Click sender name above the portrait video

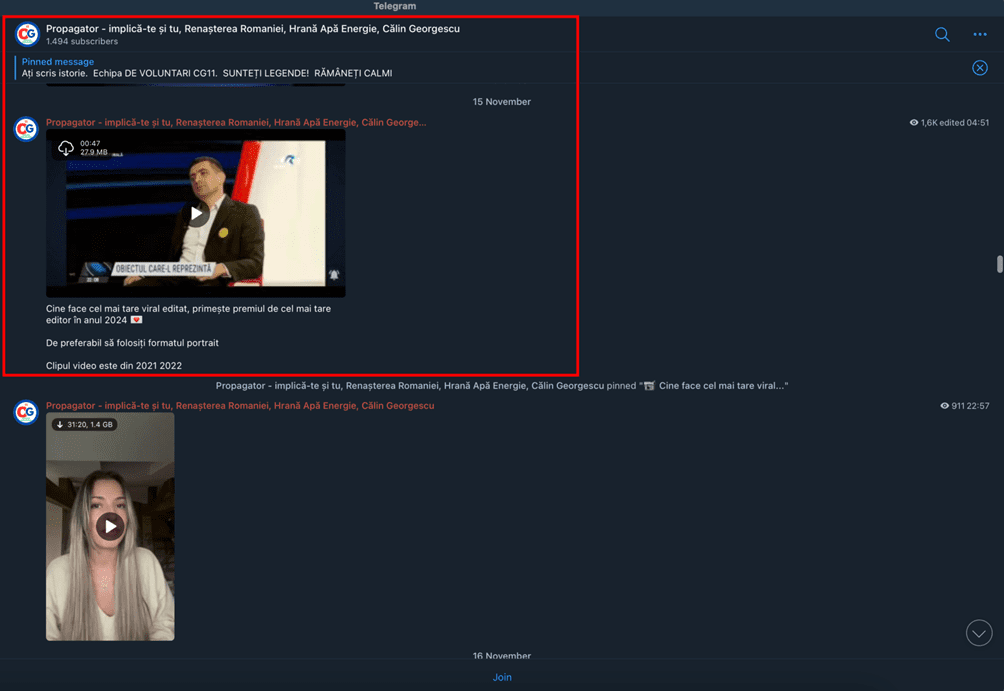pos(240,406)
